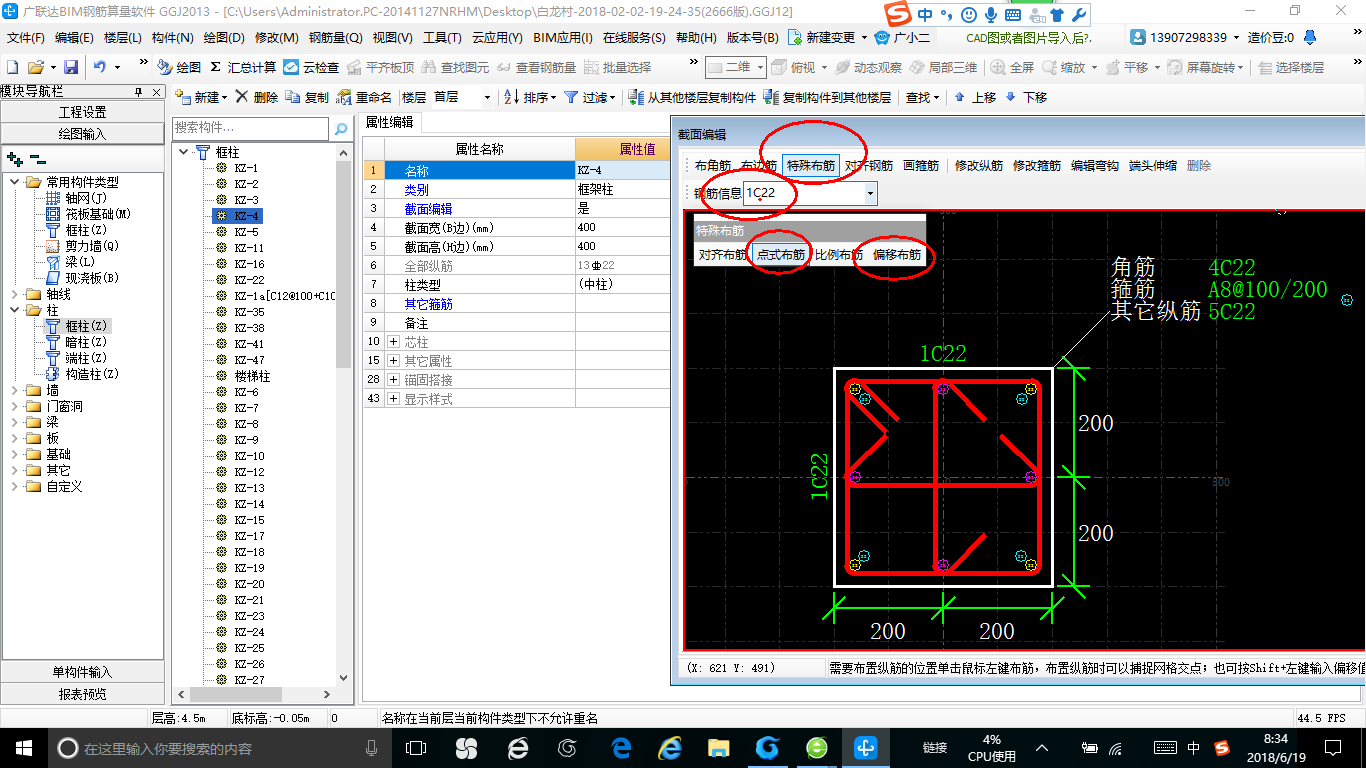Open 过滤 filter options

(590, 97)
